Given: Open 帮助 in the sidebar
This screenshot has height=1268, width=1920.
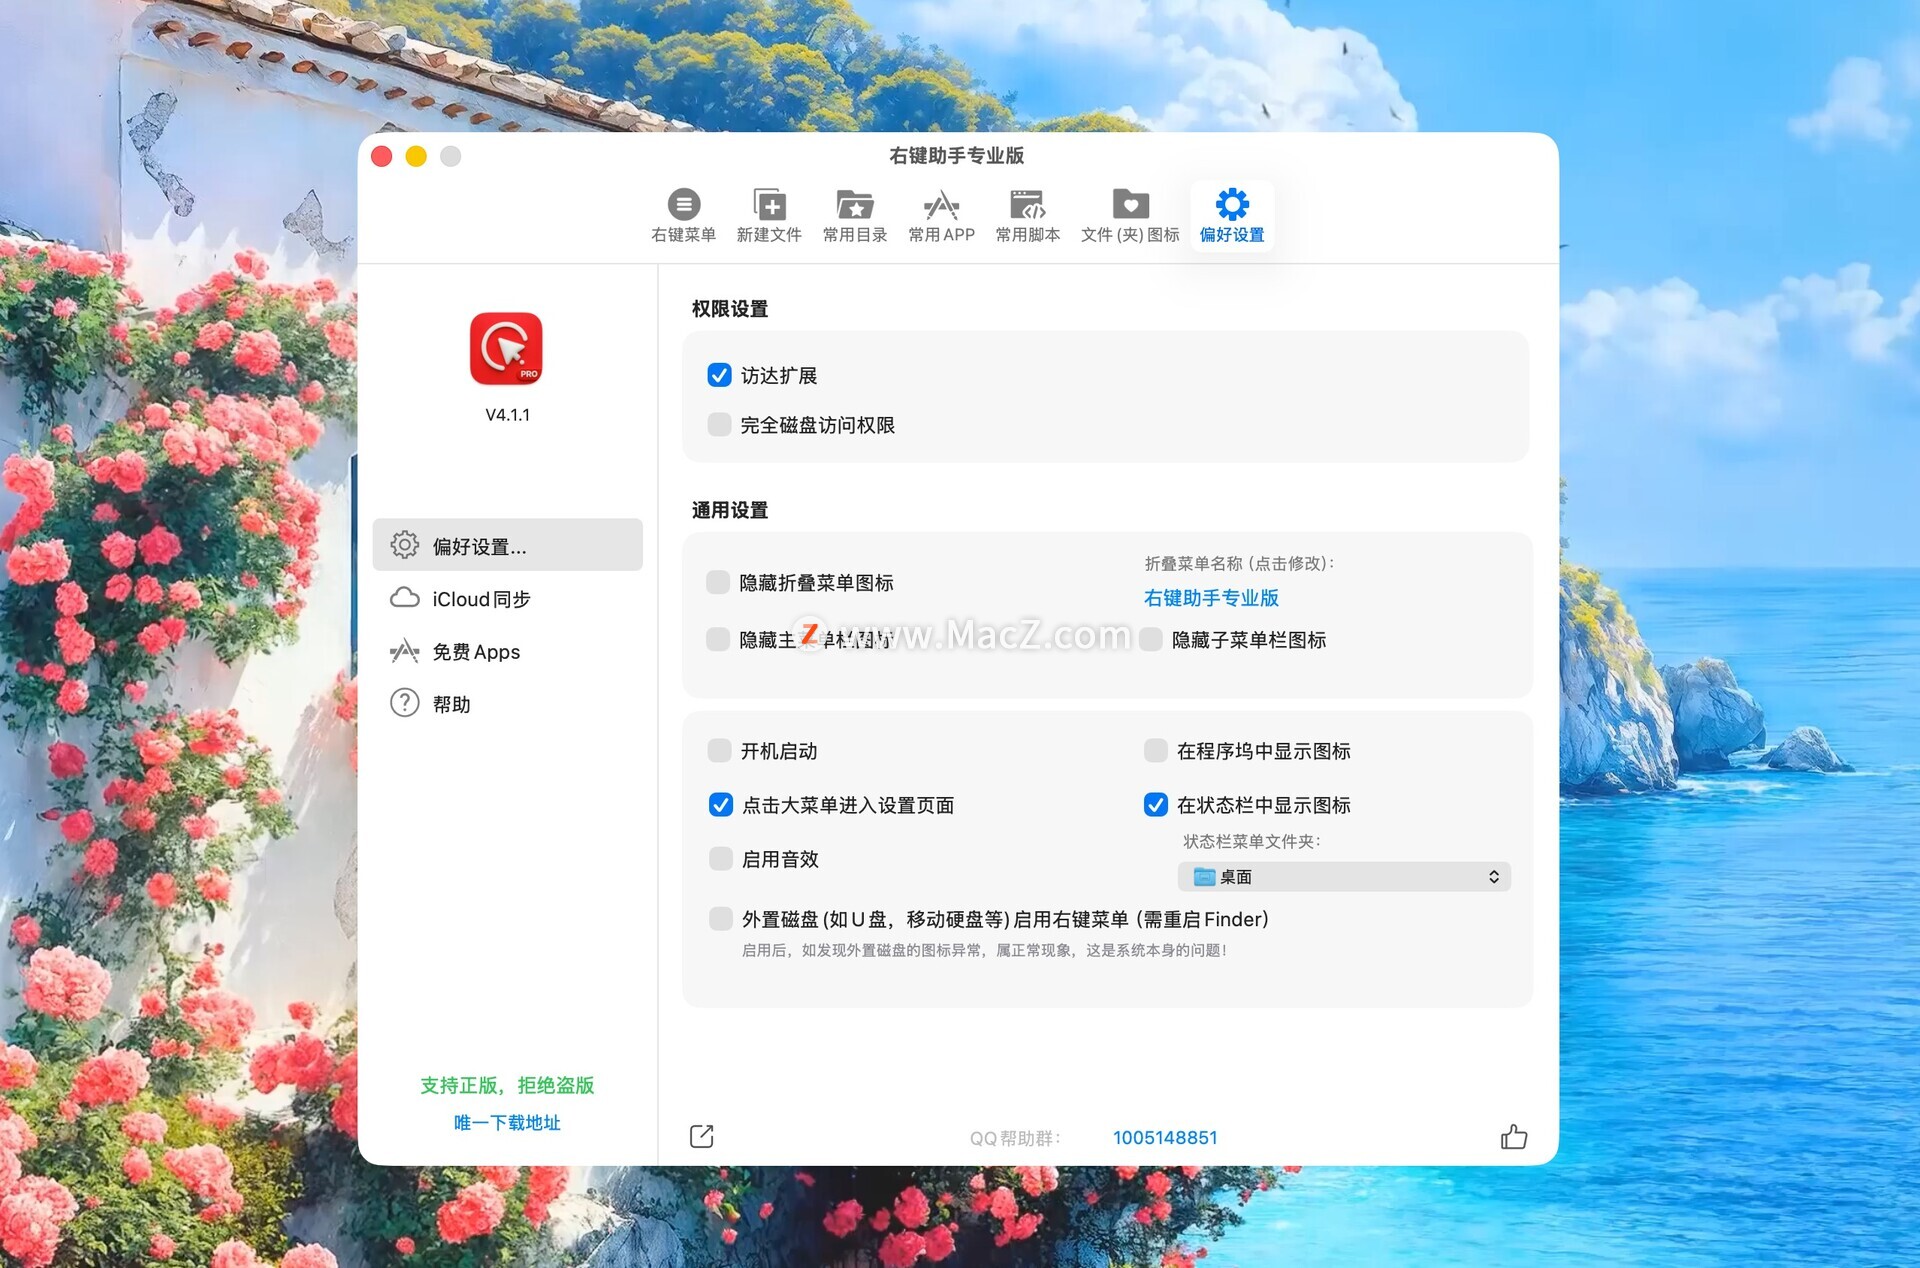Looking at the screenshot, I should coord(451,704).
